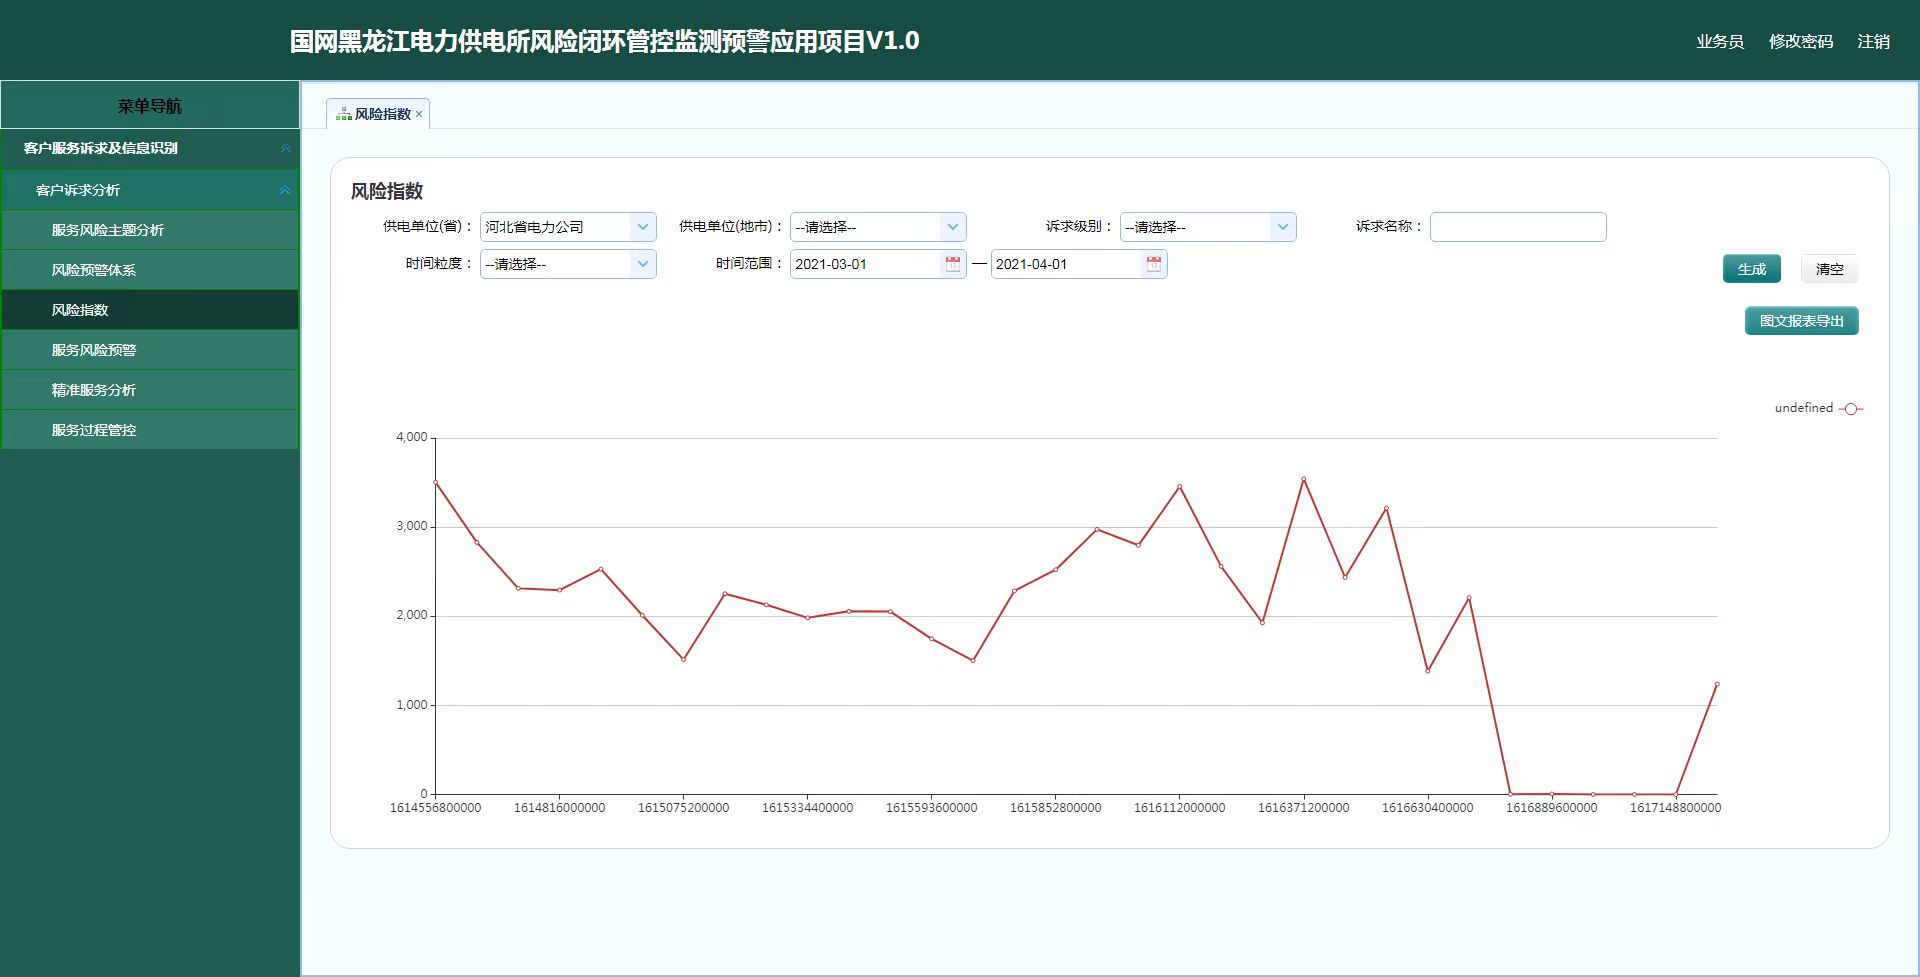Click the 清空 button
This screenshot has width=1920, height=977.
[1829, 269]
